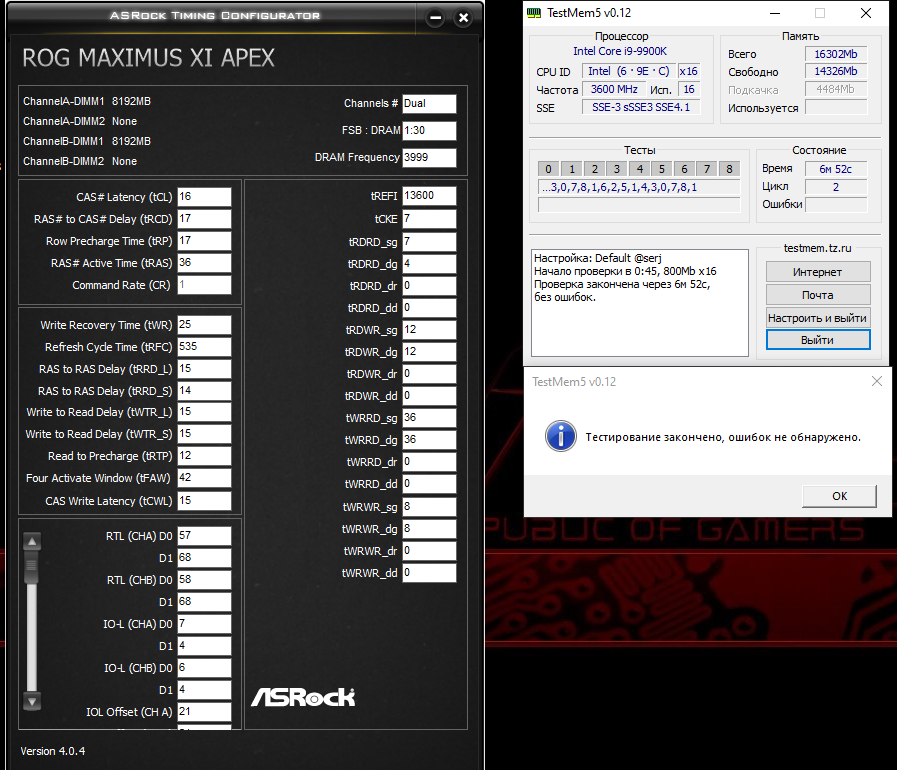
Task: Click the RTL list scroll down arrow
Action: 32,701
